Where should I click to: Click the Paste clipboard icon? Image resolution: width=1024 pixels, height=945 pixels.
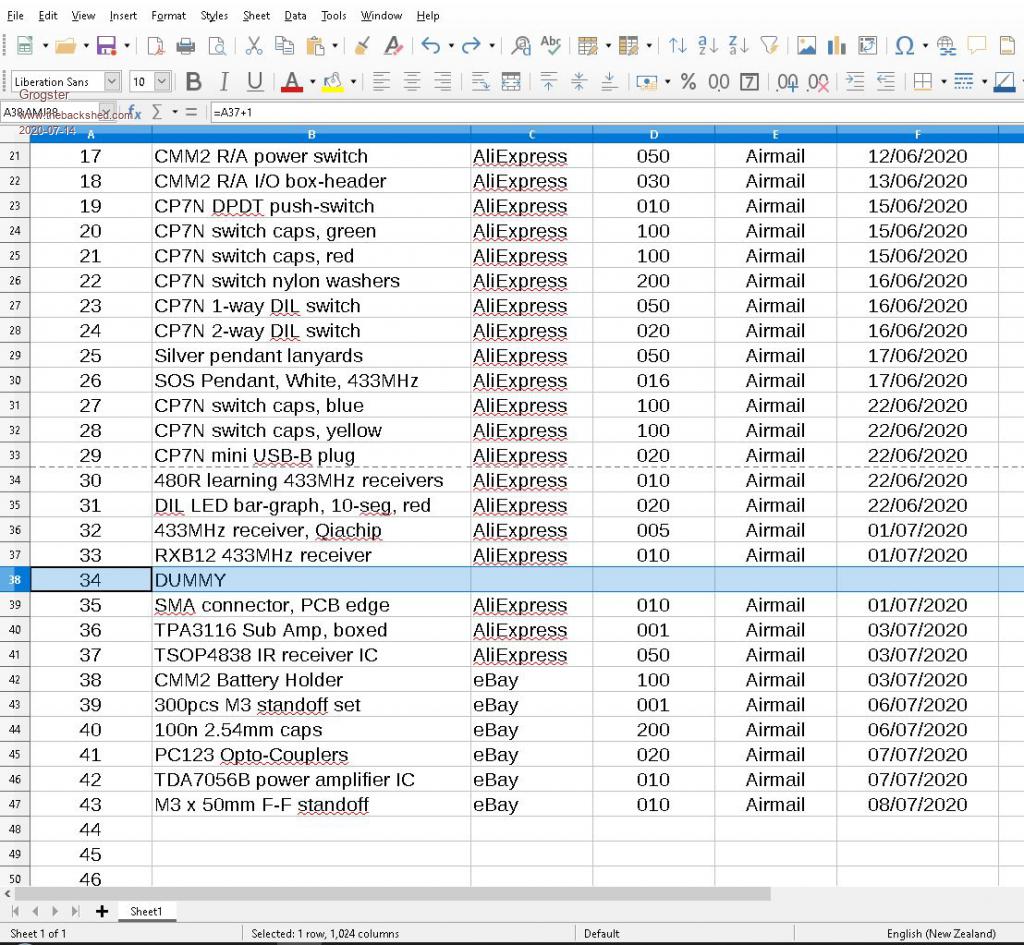pos(315,46)
